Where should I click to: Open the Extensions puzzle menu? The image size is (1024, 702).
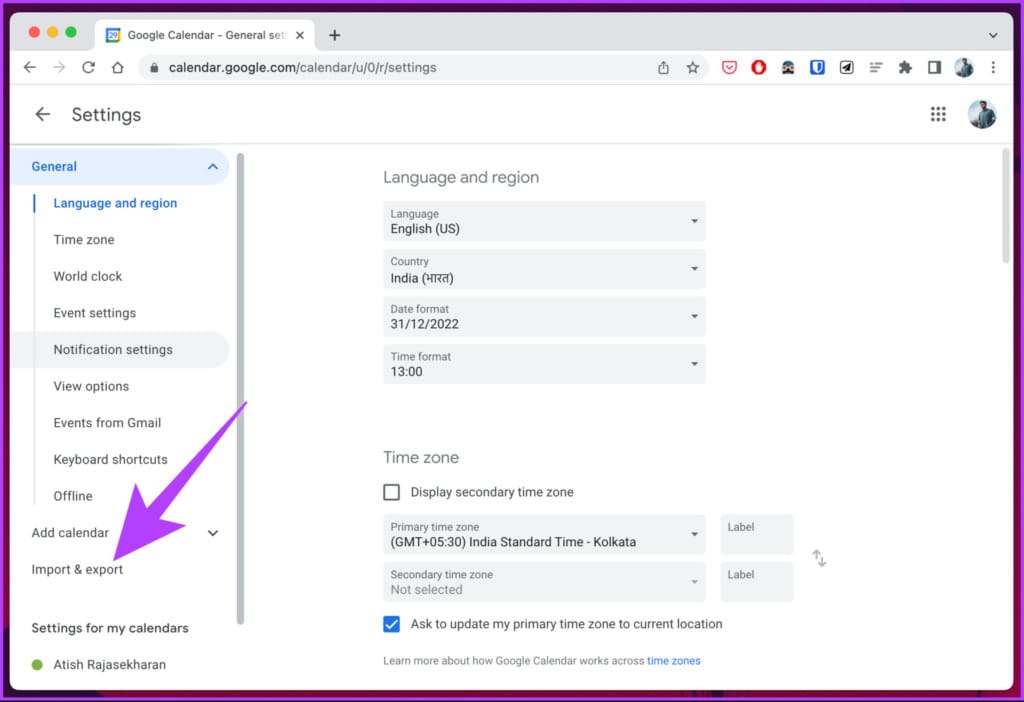(905, 67)
